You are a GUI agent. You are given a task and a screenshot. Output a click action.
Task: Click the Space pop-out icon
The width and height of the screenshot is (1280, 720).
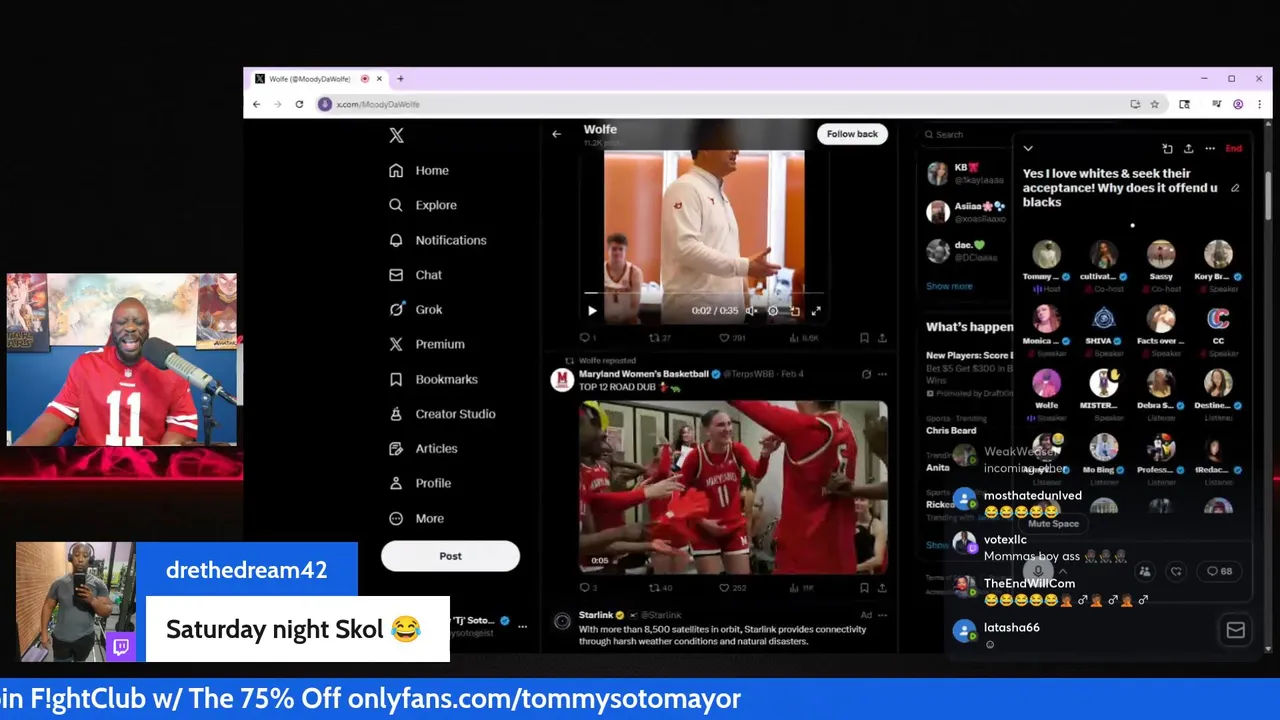coord(1167,149)
